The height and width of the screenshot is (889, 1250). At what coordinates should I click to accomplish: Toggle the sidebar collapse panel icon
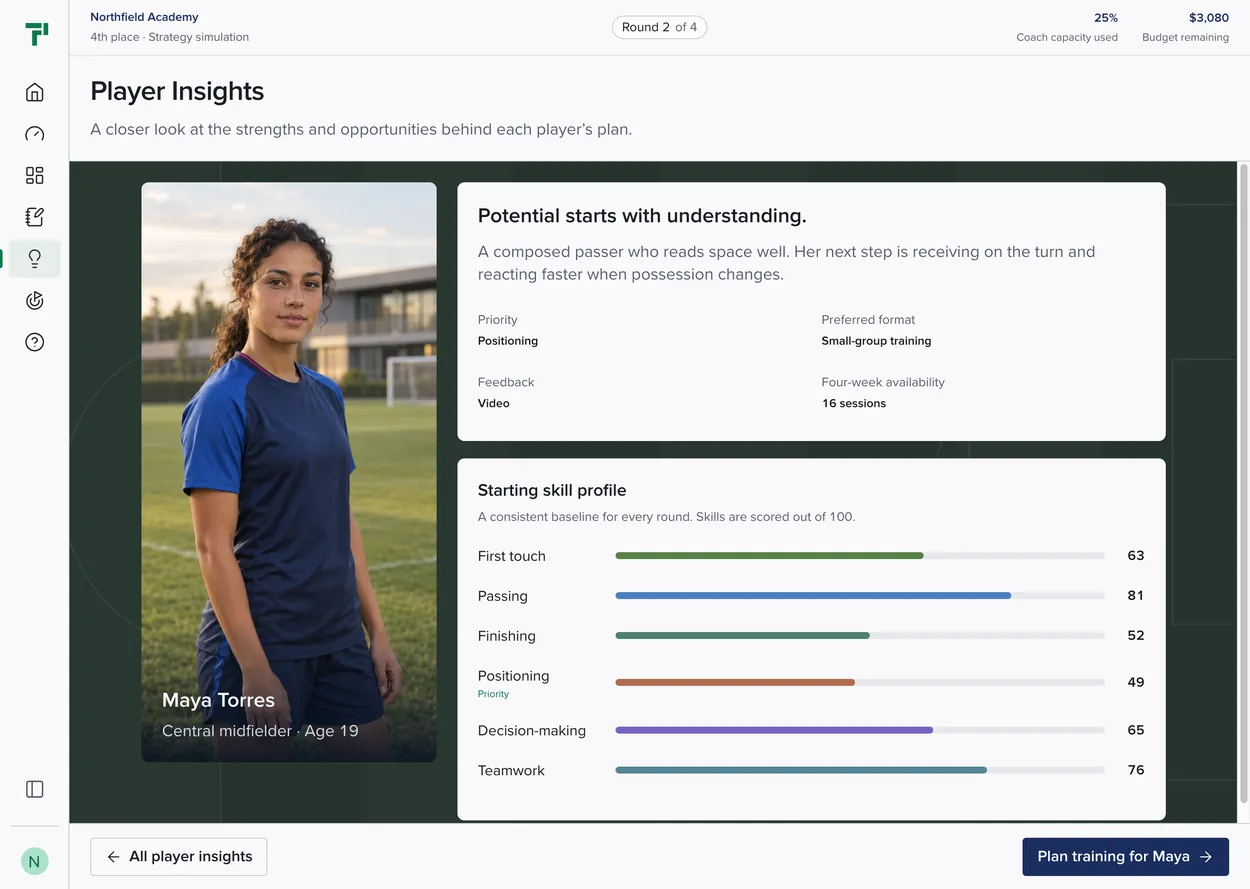[x=35, y=789]
